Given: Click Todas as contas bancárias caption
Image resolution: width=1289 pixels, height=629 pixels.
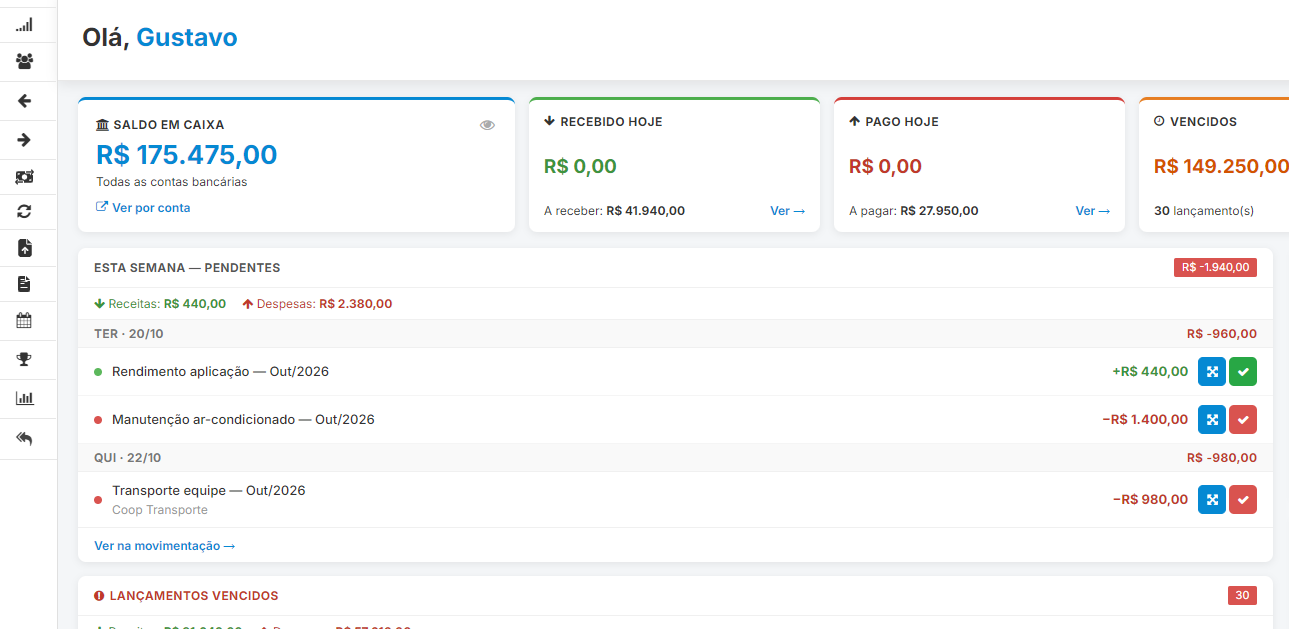Looking at the screenshot, I should point(172,182).
